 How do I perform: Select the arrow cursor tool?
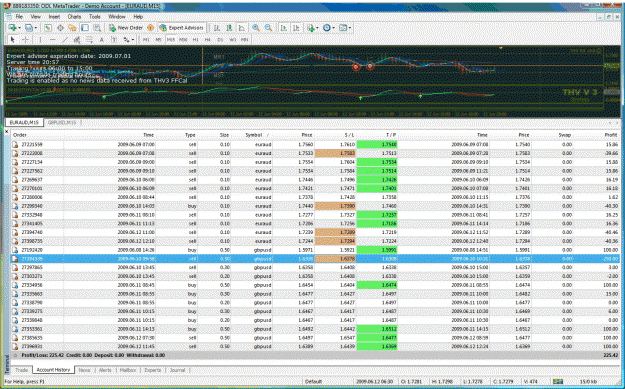13,39
